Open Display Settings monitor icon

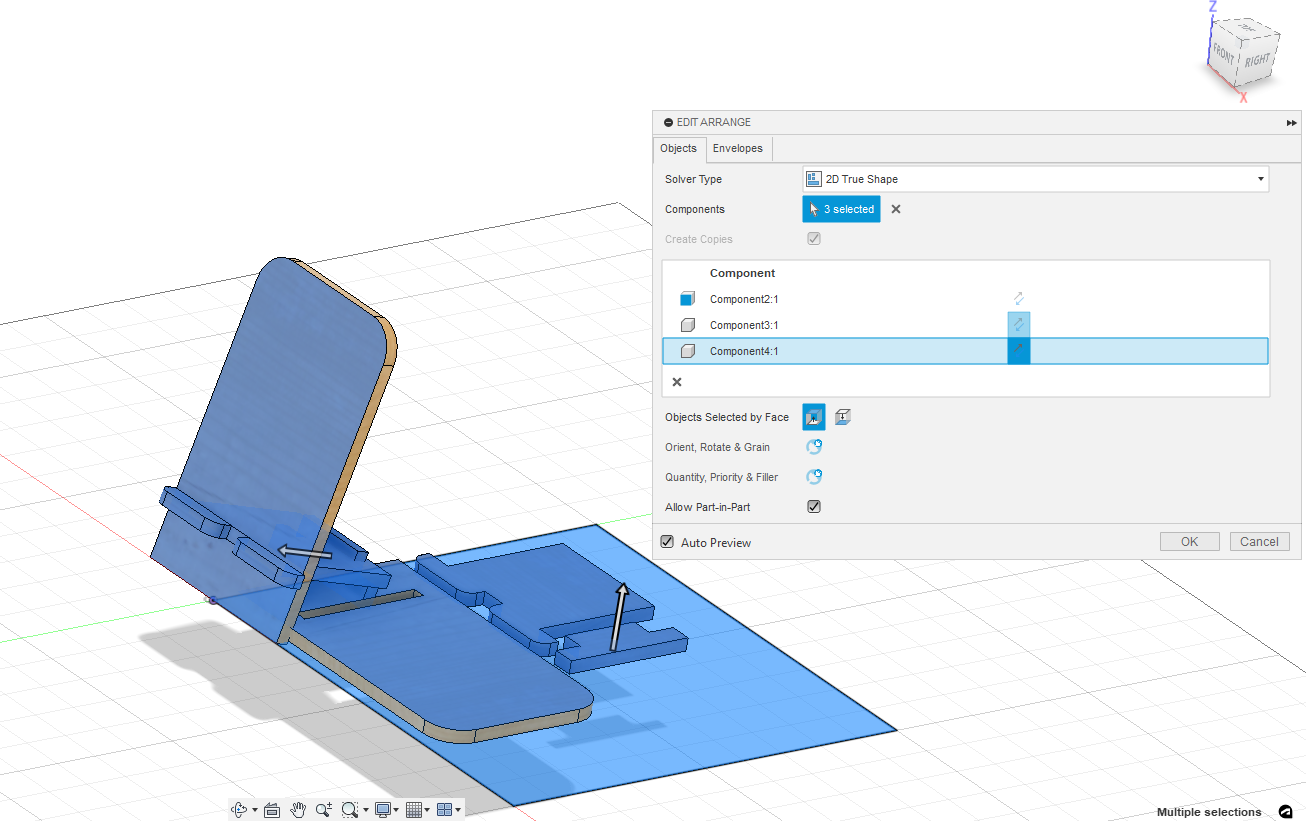click(x=382, y=810)
